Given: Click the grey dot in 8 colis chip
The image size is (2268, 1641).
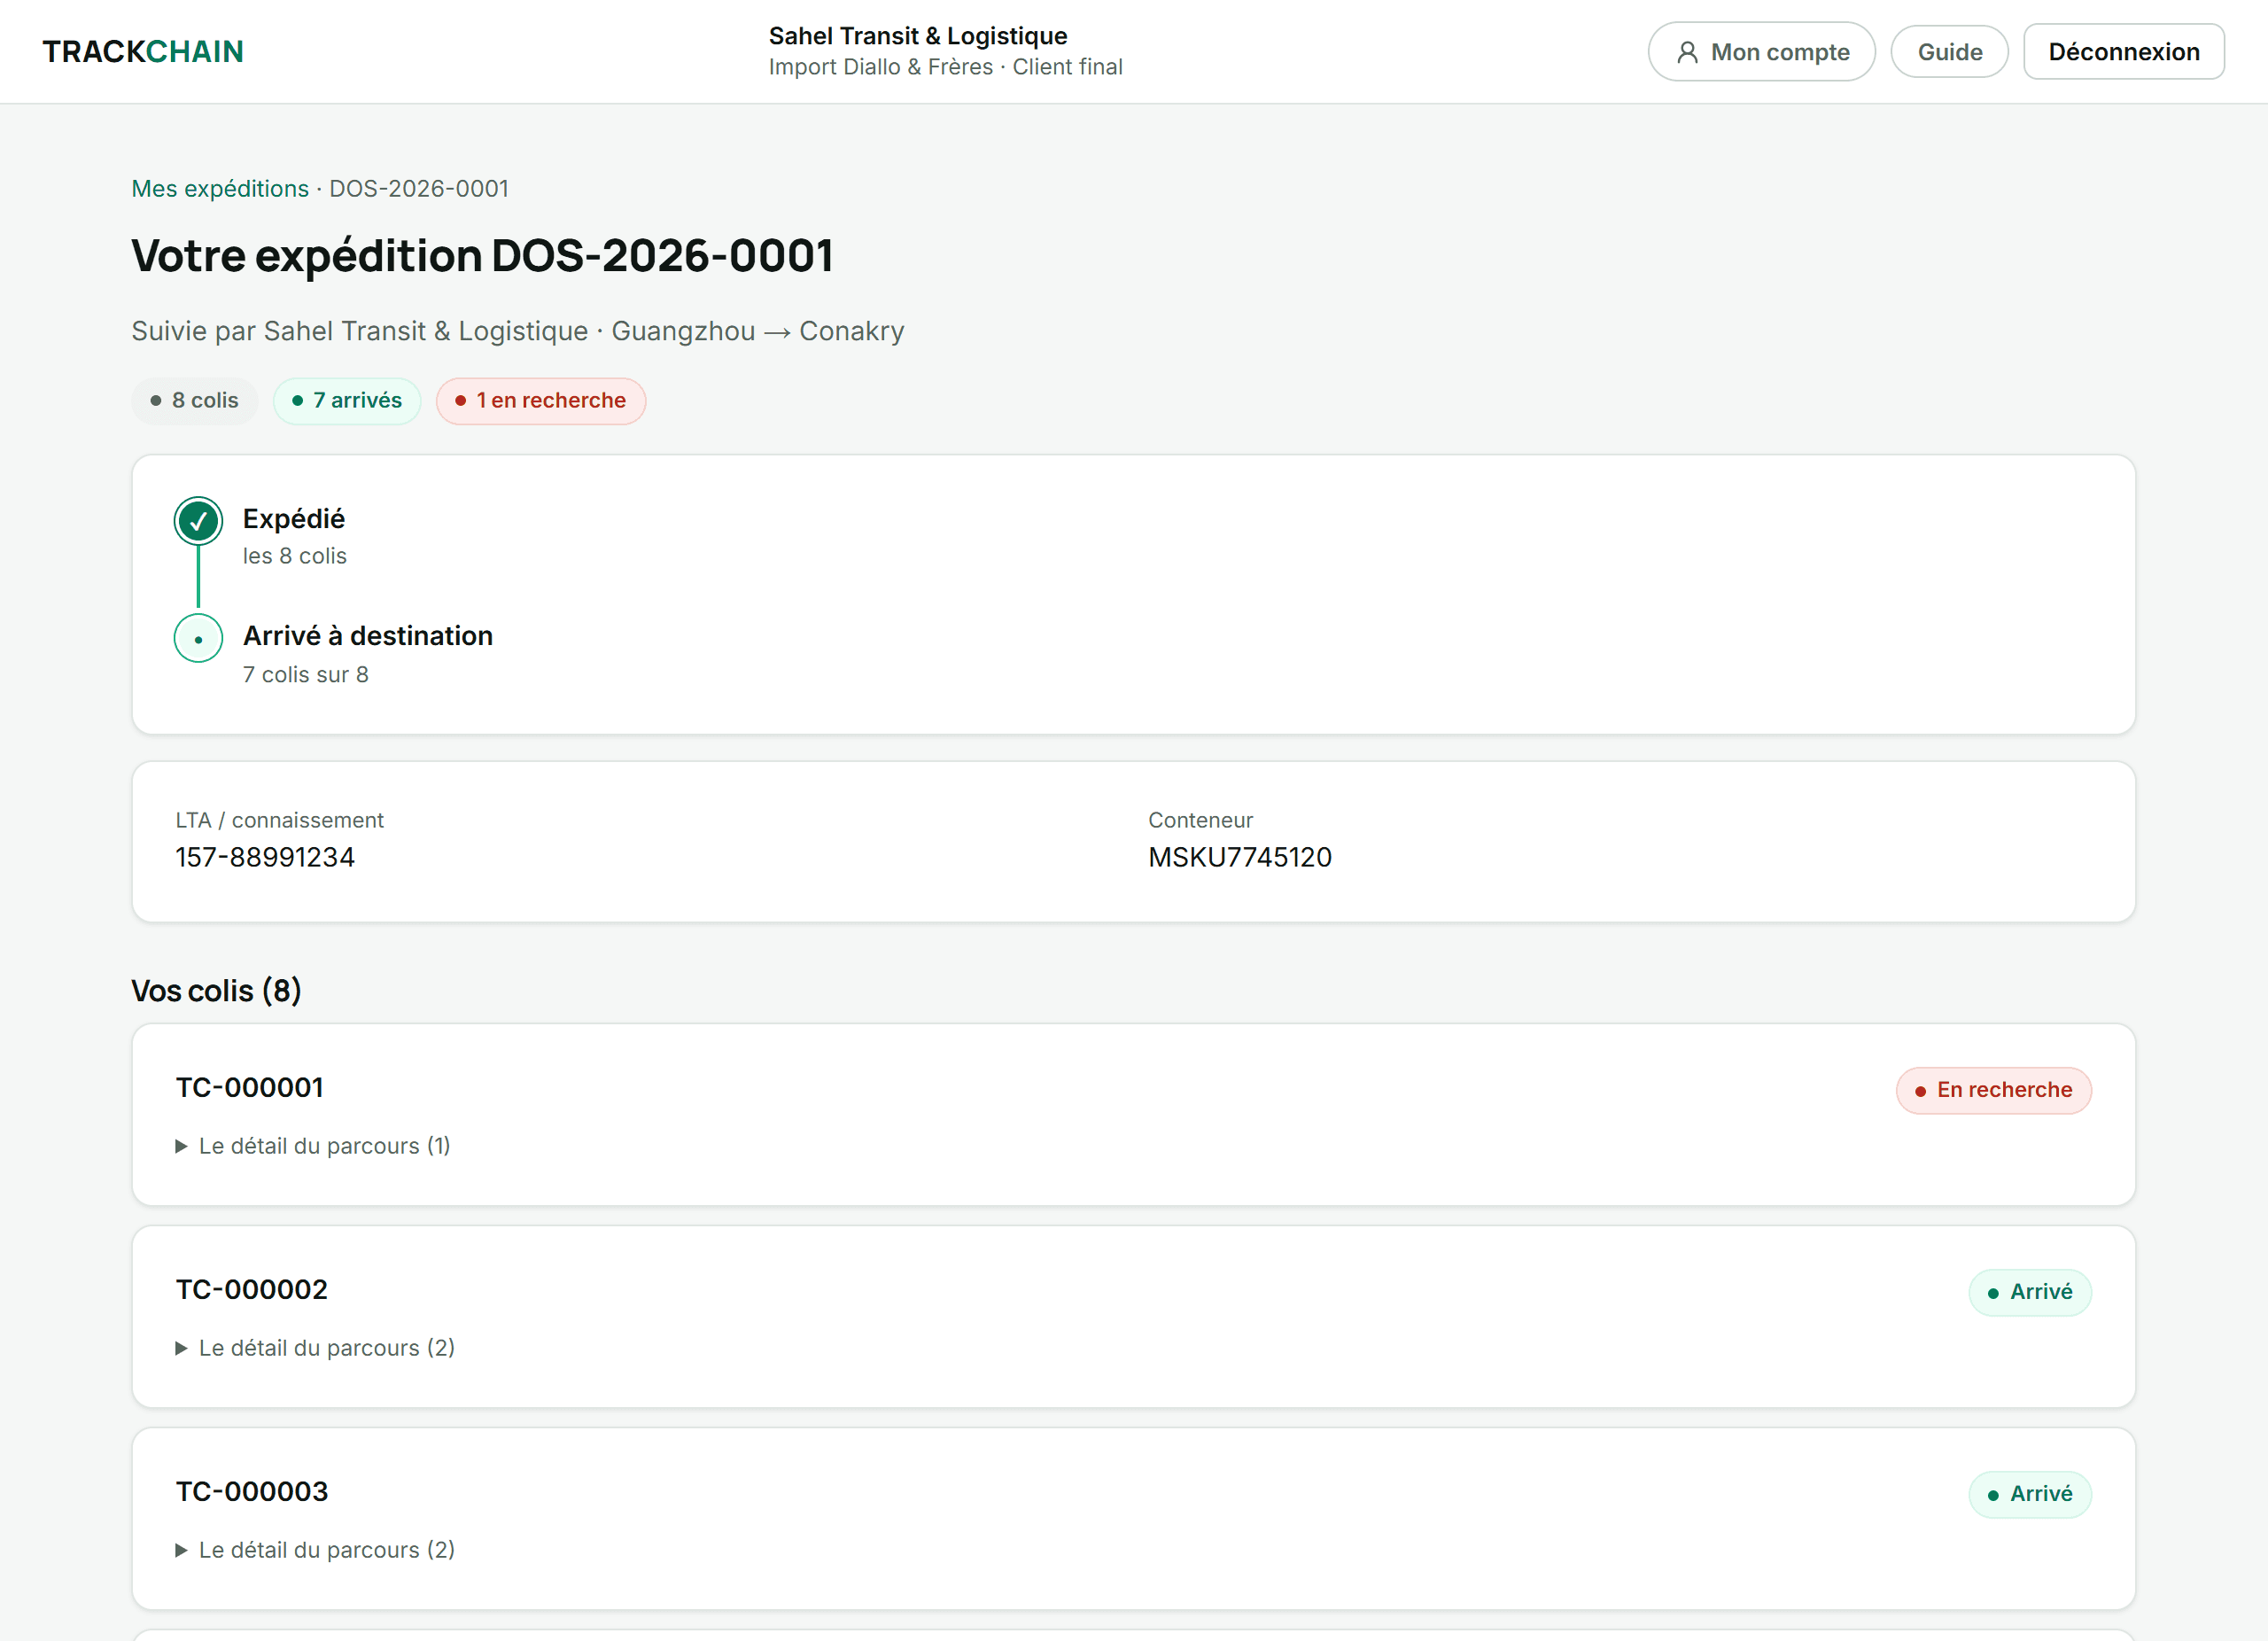Looking at the screenshot, I should [156, 401].
